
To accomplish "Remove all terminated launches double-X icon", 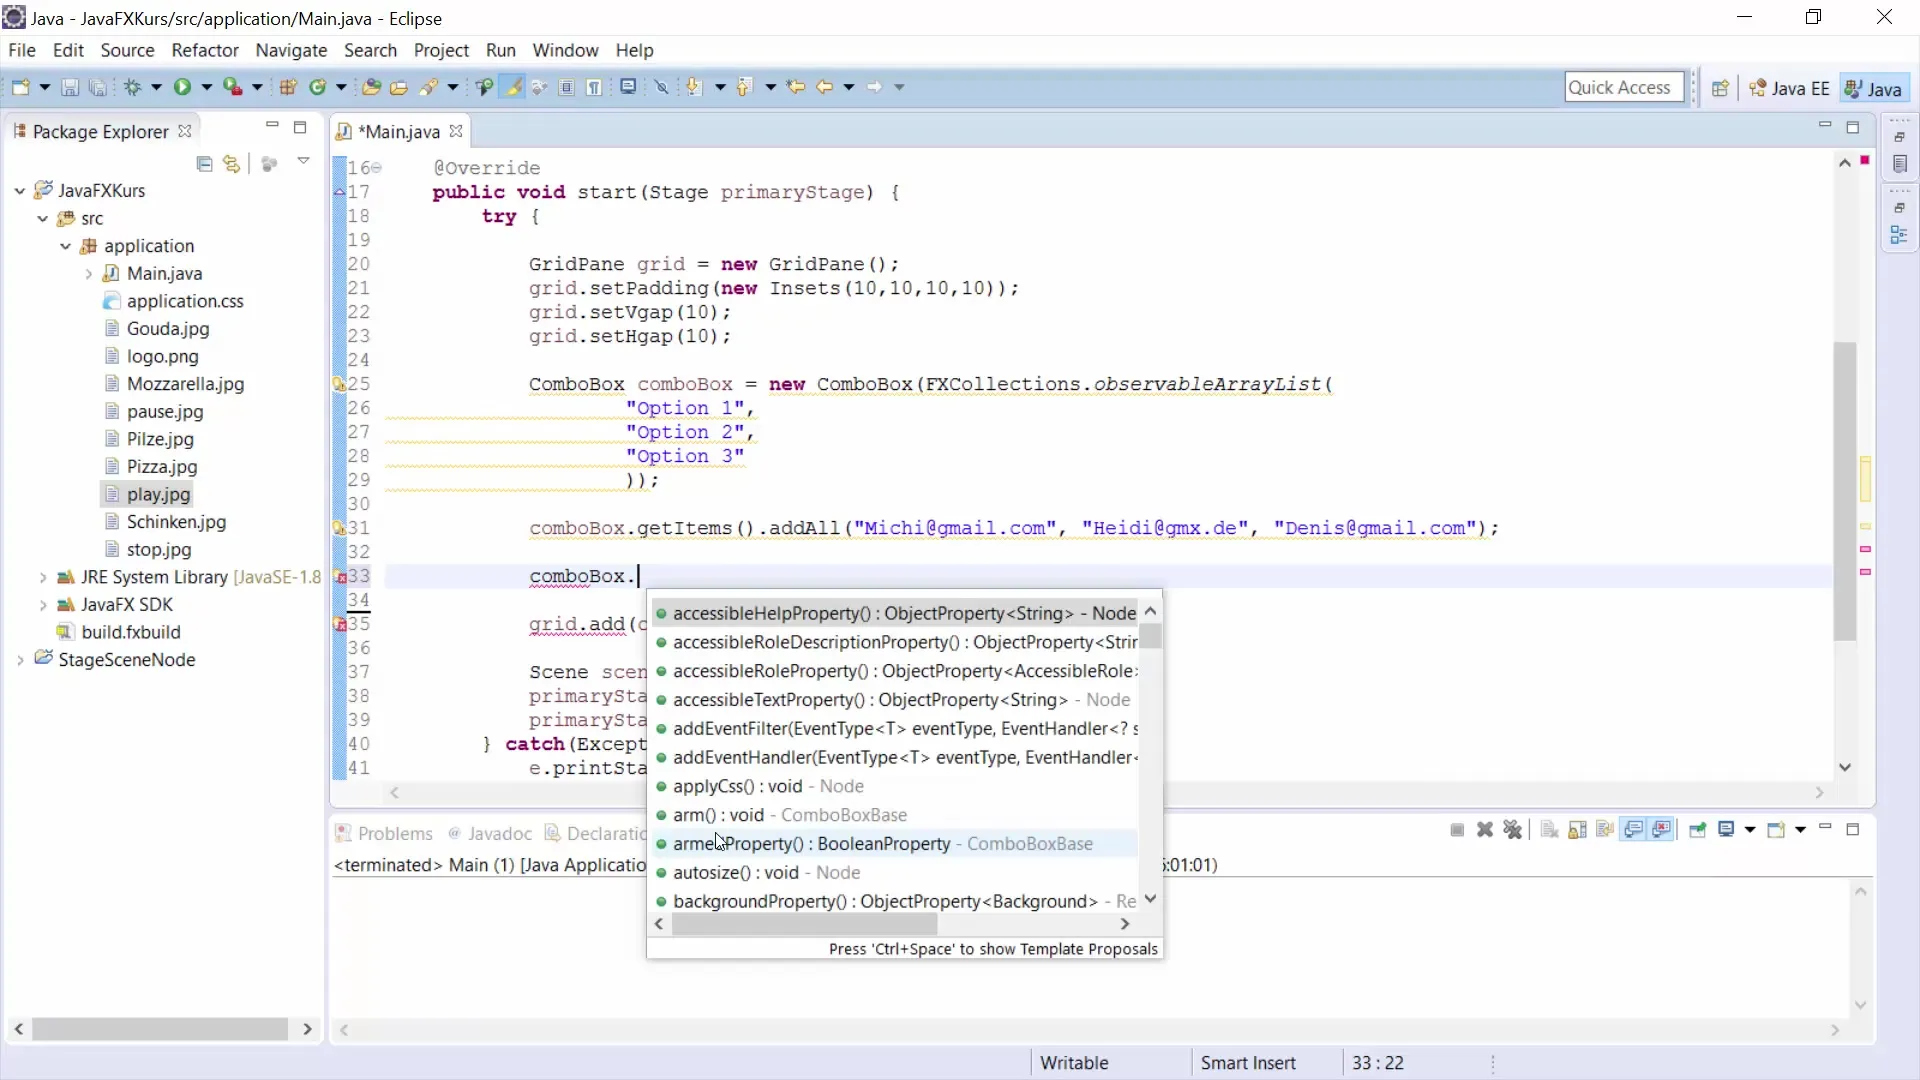I will [x=1513, y=830].
